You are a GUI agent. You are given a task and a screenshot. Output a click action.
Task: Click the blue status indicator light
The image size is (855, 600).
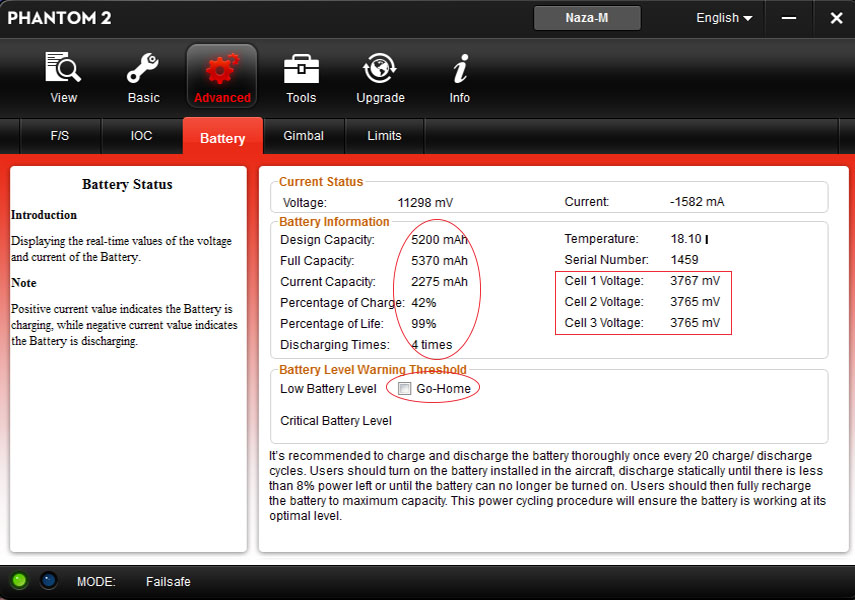point(49,580)
